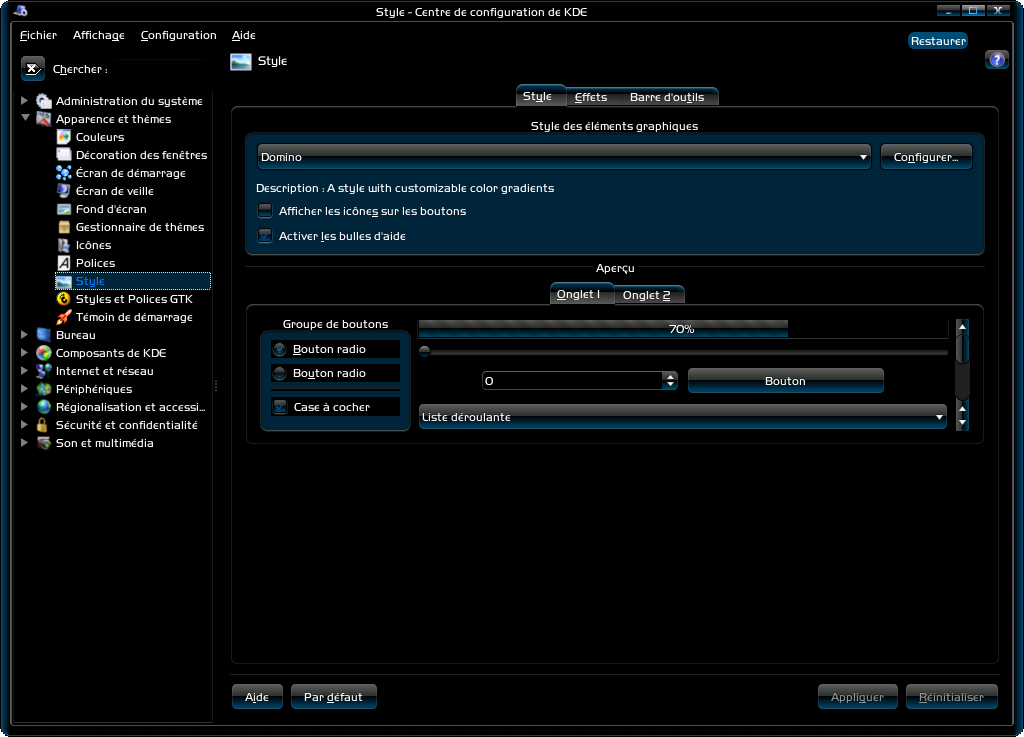Open the Configuration menu

click(x=178, y=35)
